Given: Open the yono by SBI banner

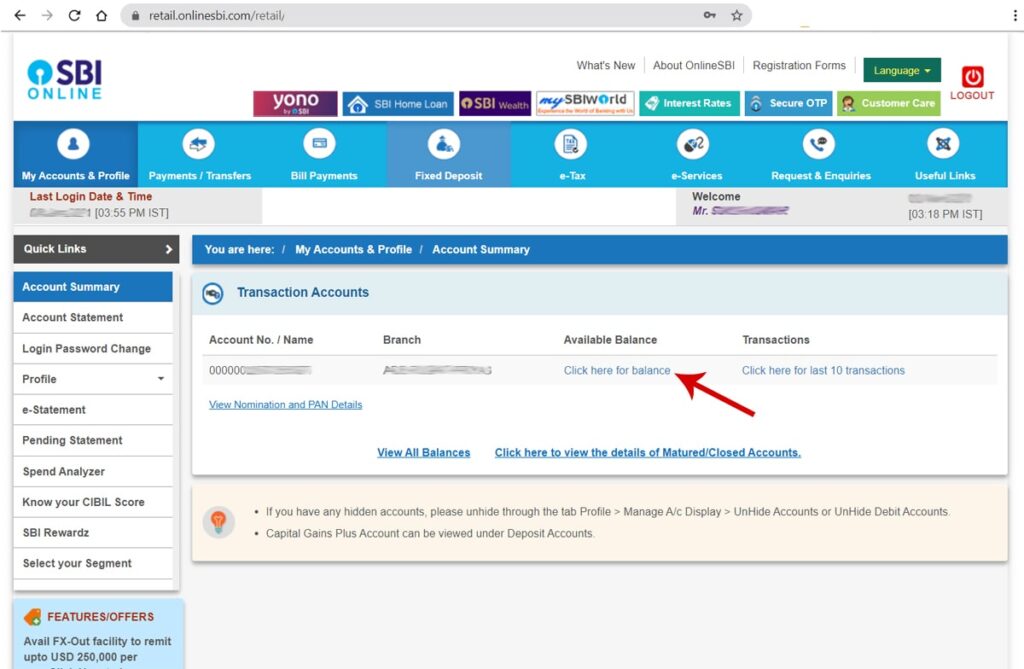Looking at the screenshot, I should tap(295, 103).
